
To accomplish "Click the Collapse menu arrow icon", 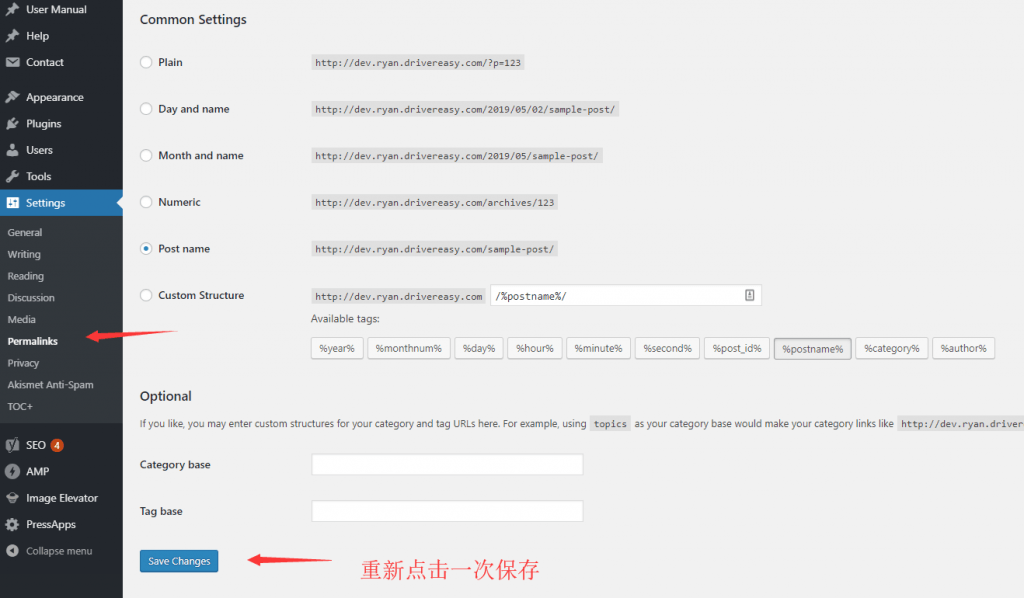I will tap(12, 550).
